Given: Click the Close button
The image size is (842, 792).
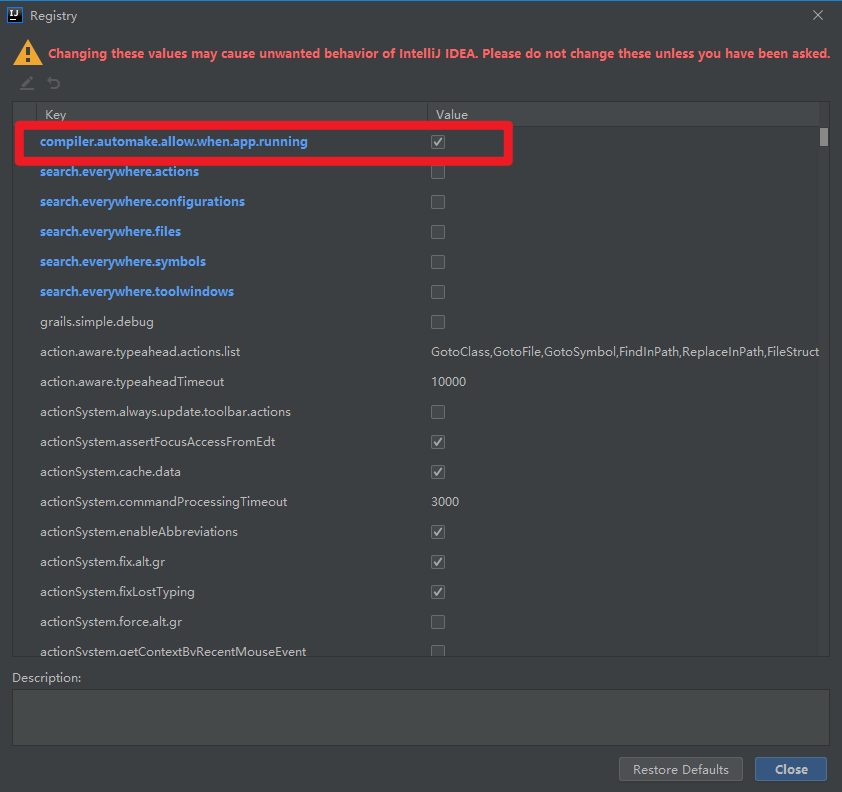Looking at the screenshot, I should pos(791,769).
